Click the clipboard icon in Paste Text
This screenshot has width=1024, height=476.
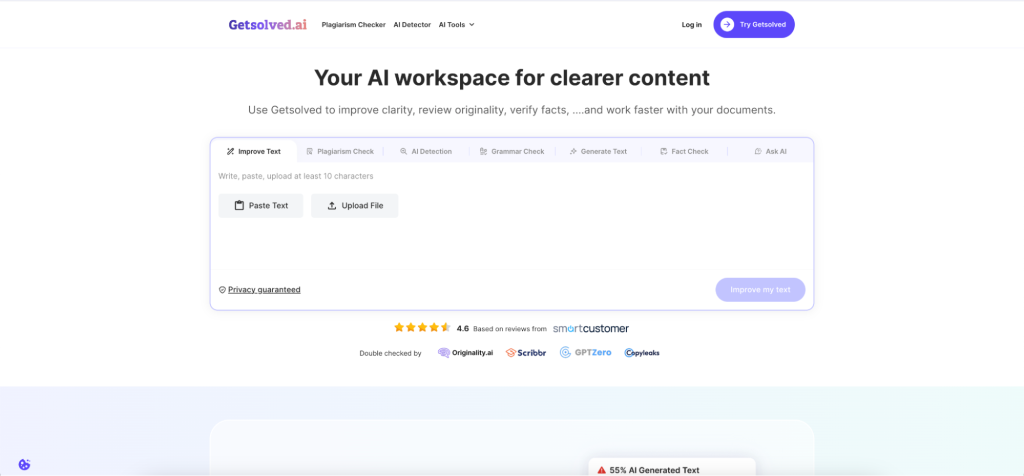point(239,206)
